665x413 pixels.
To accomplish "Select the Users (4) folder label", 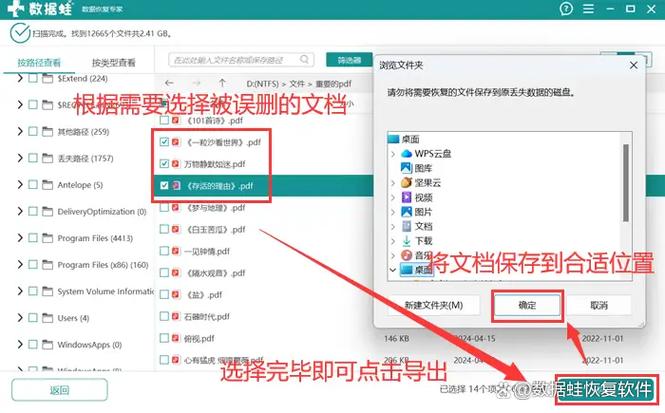I will pyautogui.click(x=73, y=318).
